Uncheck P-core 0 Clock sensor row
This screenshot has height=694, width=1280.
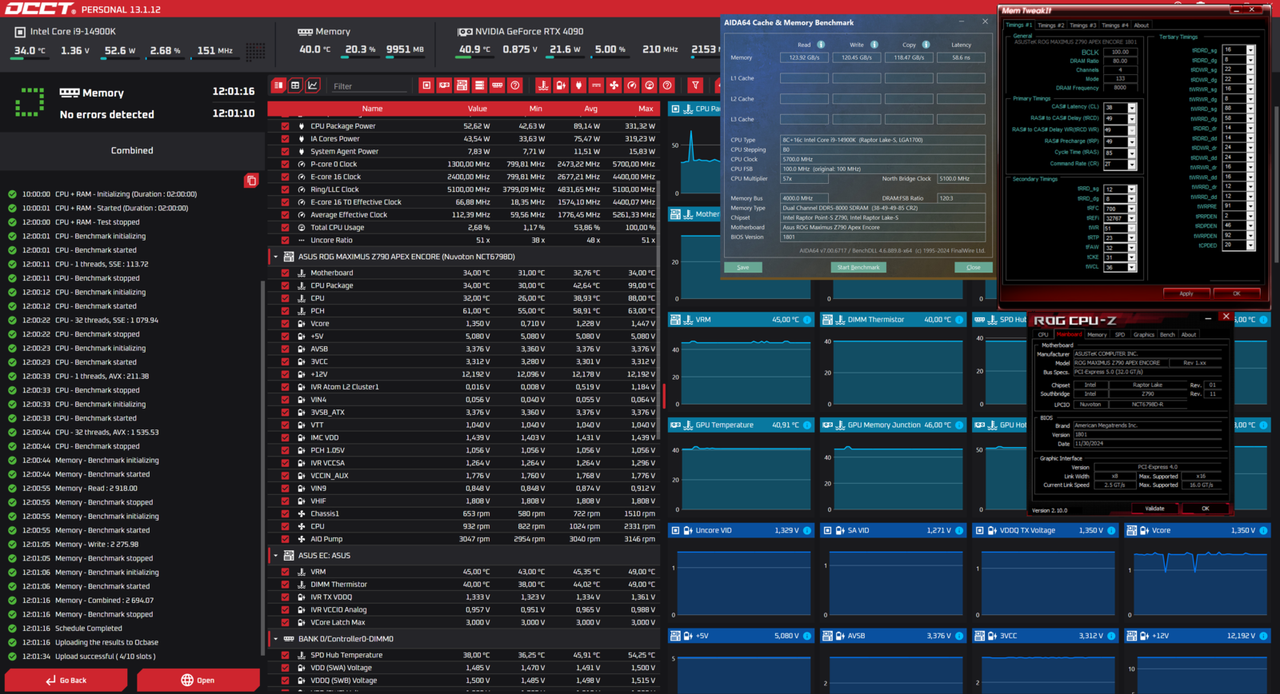285,164
